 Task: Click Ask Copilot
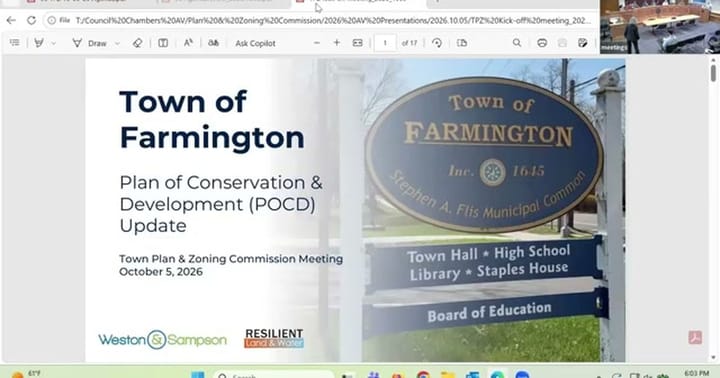(x=255, y=43)
